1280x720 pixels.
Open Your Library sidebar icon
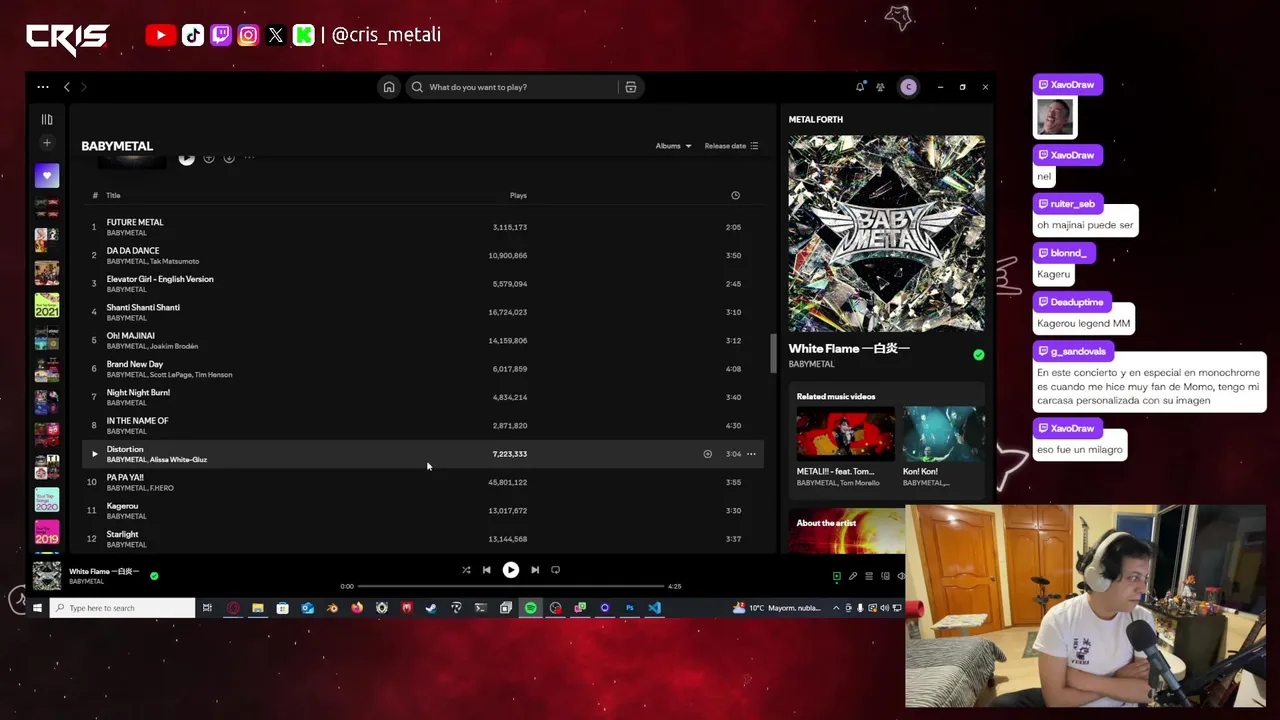47,119
